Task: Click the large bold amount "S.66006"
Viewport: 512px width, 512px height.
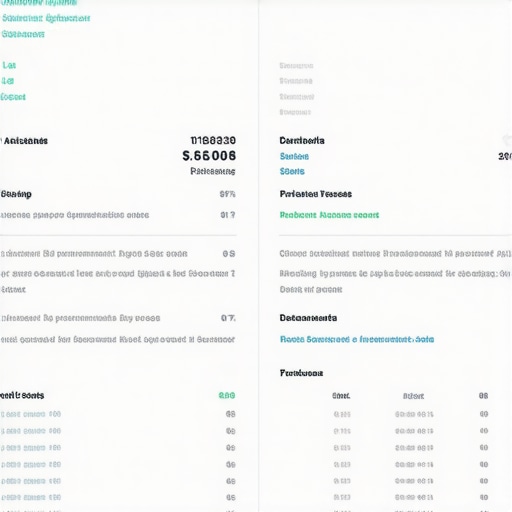Action: click(x=209, y=156)
